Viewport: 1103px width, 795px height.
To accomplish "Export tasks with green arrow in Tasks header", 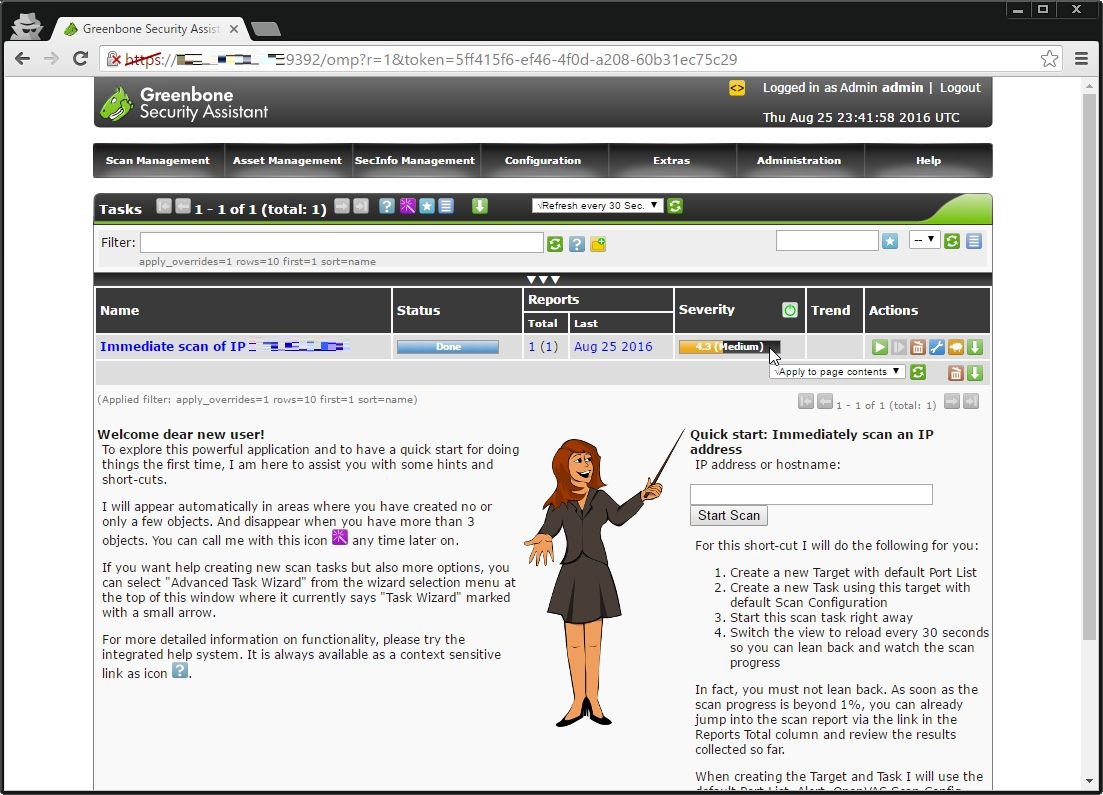I will pos(480,206).
